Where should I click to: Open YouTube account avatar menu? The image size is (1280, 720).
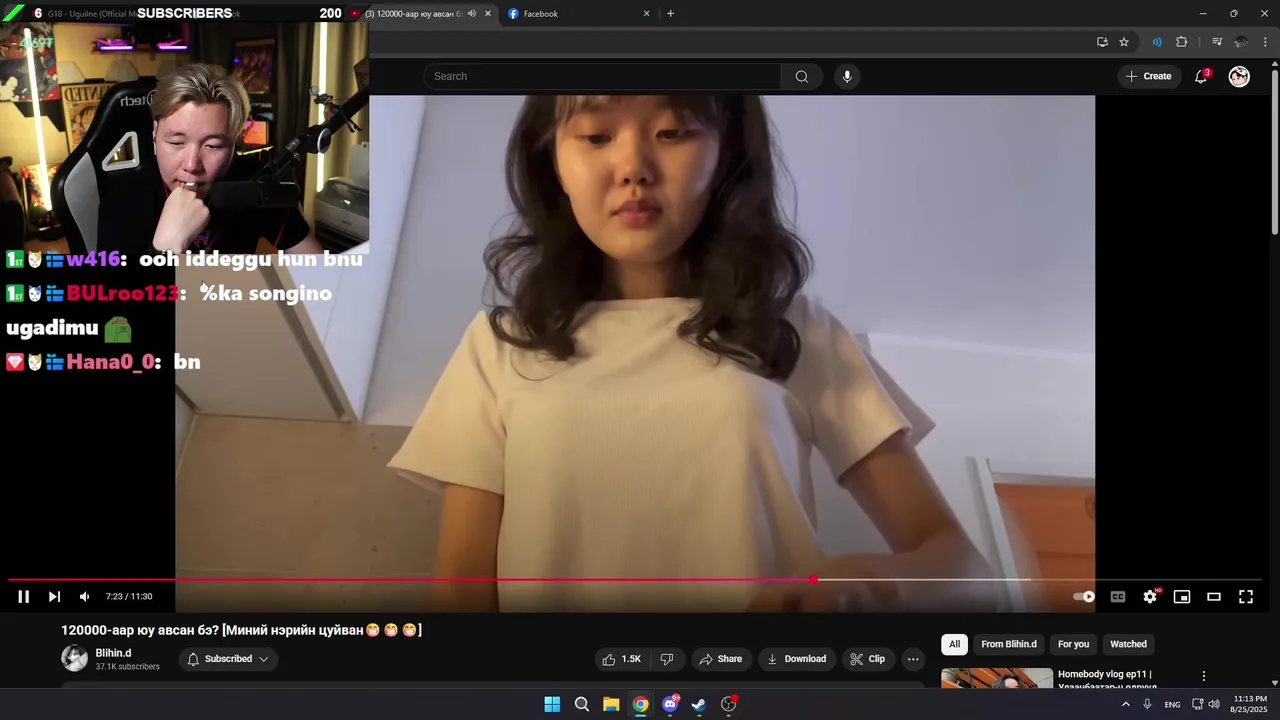1239,76
